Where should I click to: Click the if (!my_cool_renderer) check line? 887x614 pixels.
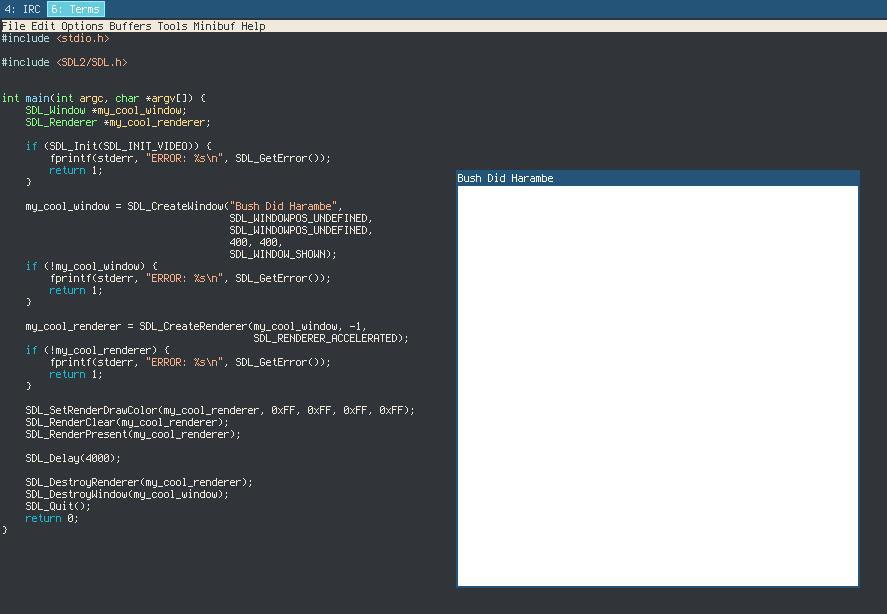pyautogui.click(x=97, y=350)
